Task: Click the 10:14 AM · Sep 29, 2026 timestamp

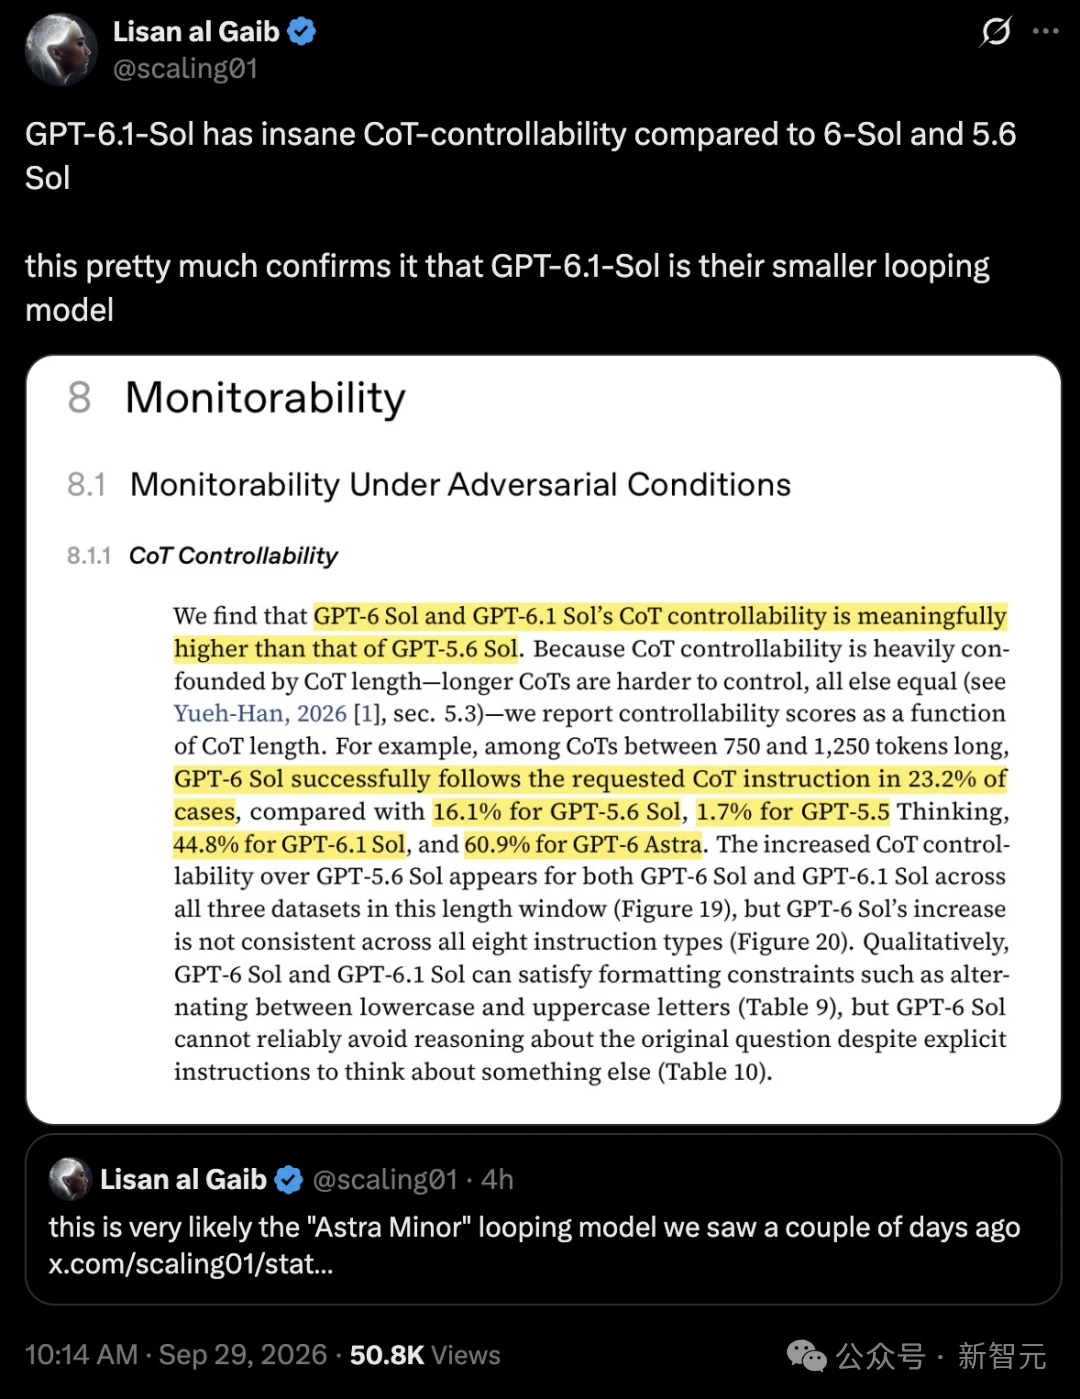Action: (x=176, y=1355)
